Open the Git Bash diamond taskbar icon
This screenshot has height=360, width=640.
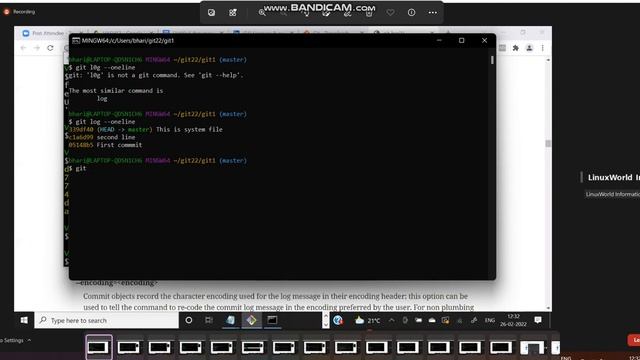point(251,320)
